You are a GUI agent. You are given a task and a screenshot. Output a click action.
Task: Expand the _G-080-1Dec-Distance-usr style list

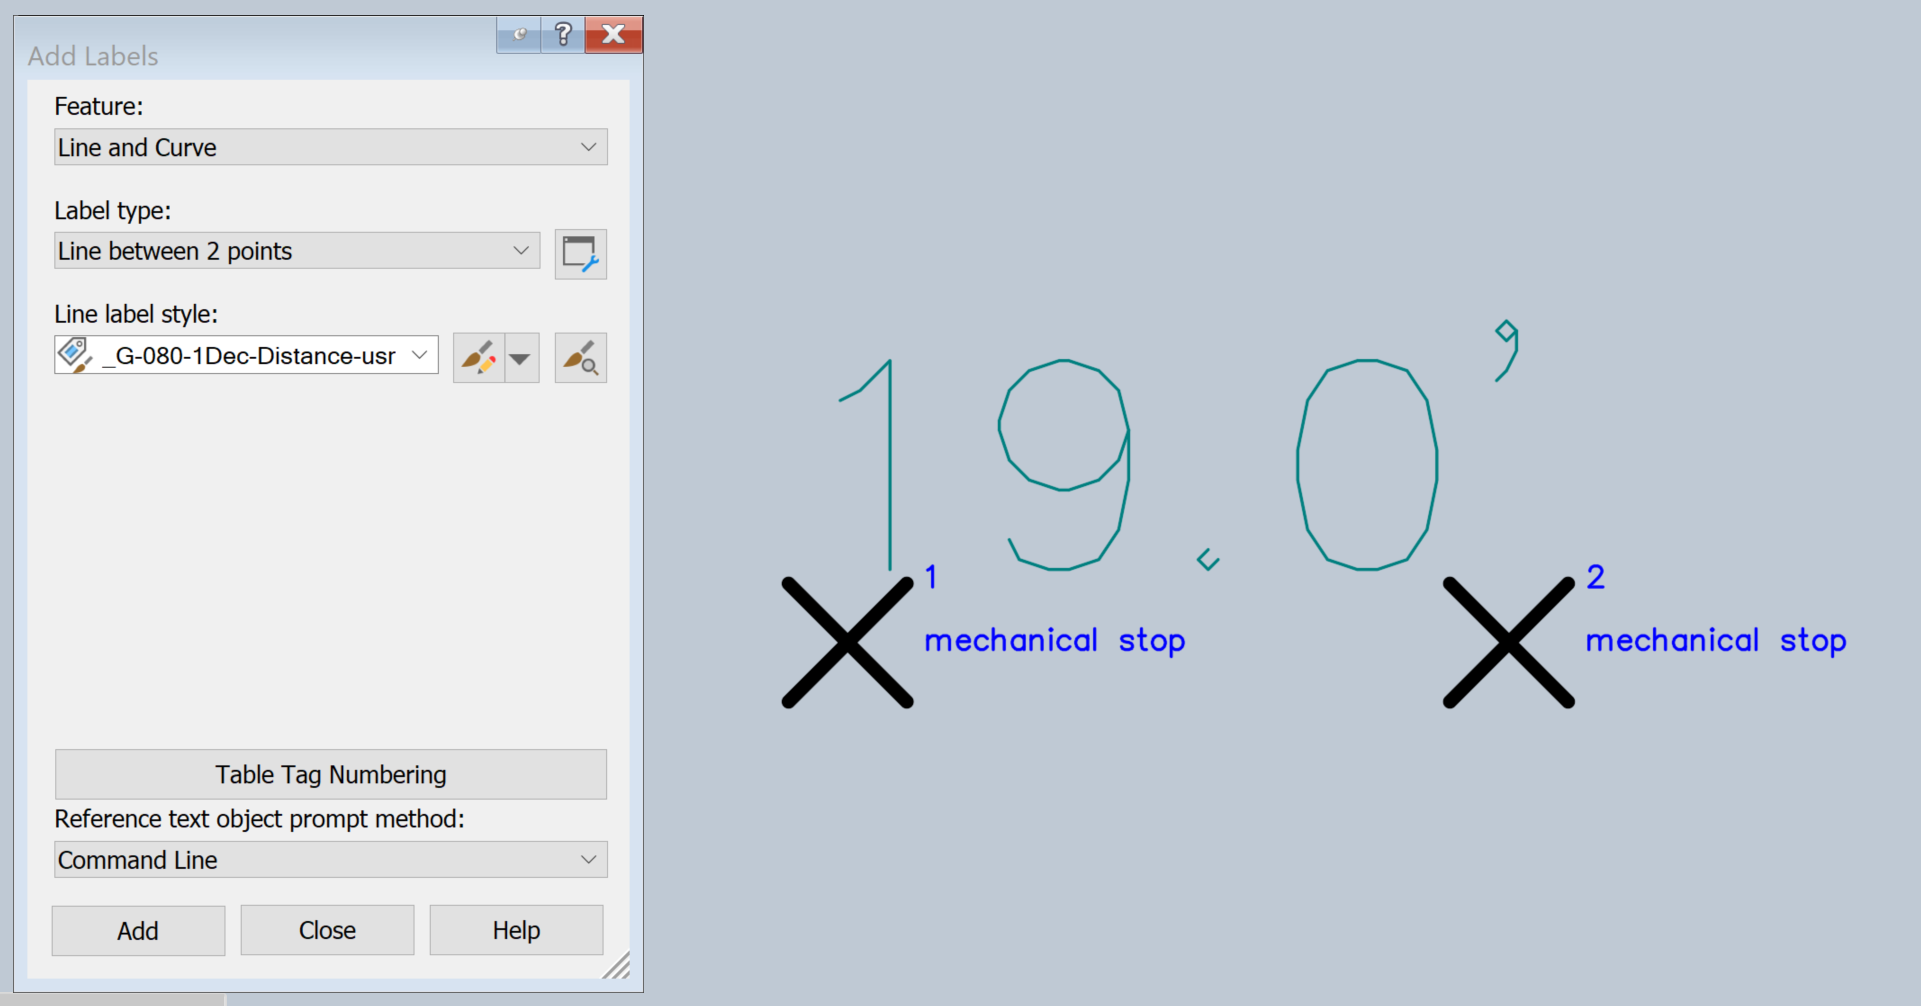click(x=419, y=355)
